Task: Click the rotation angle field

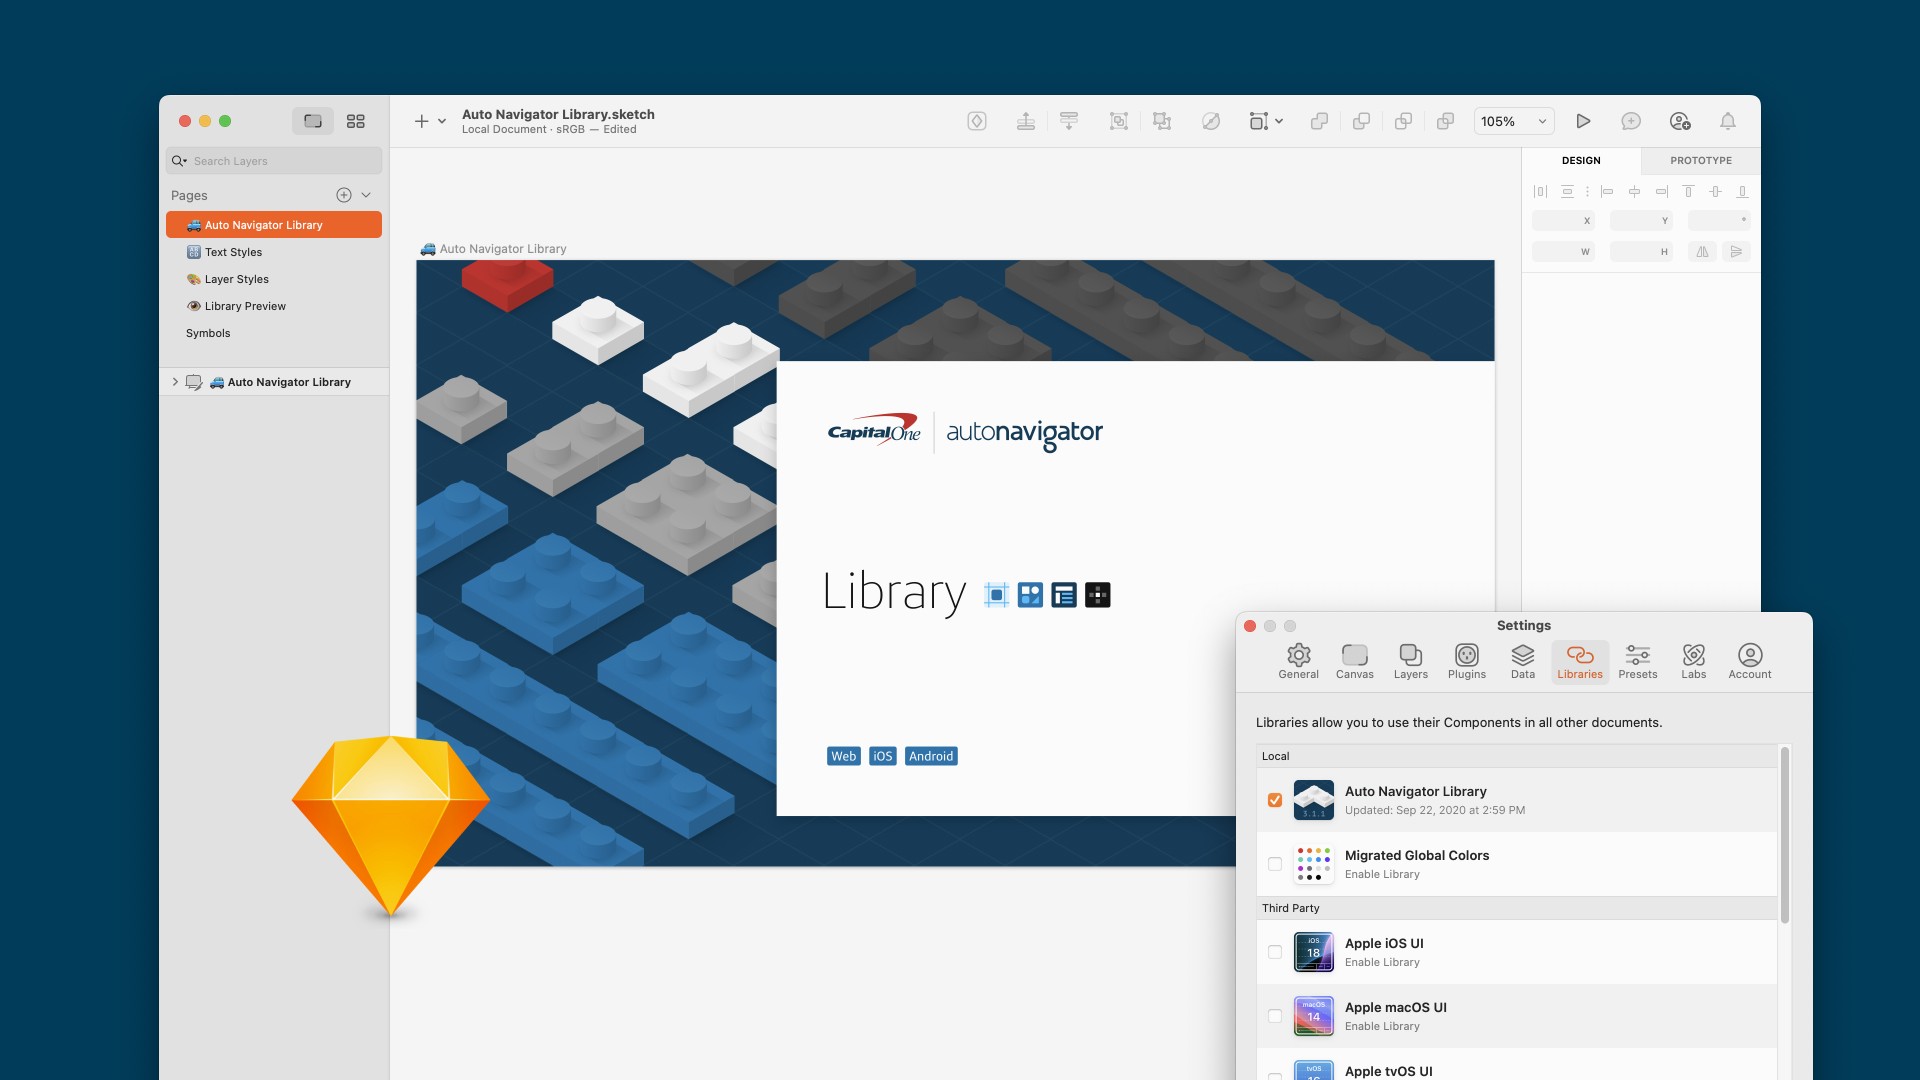Action: (x=1719, y=220)
